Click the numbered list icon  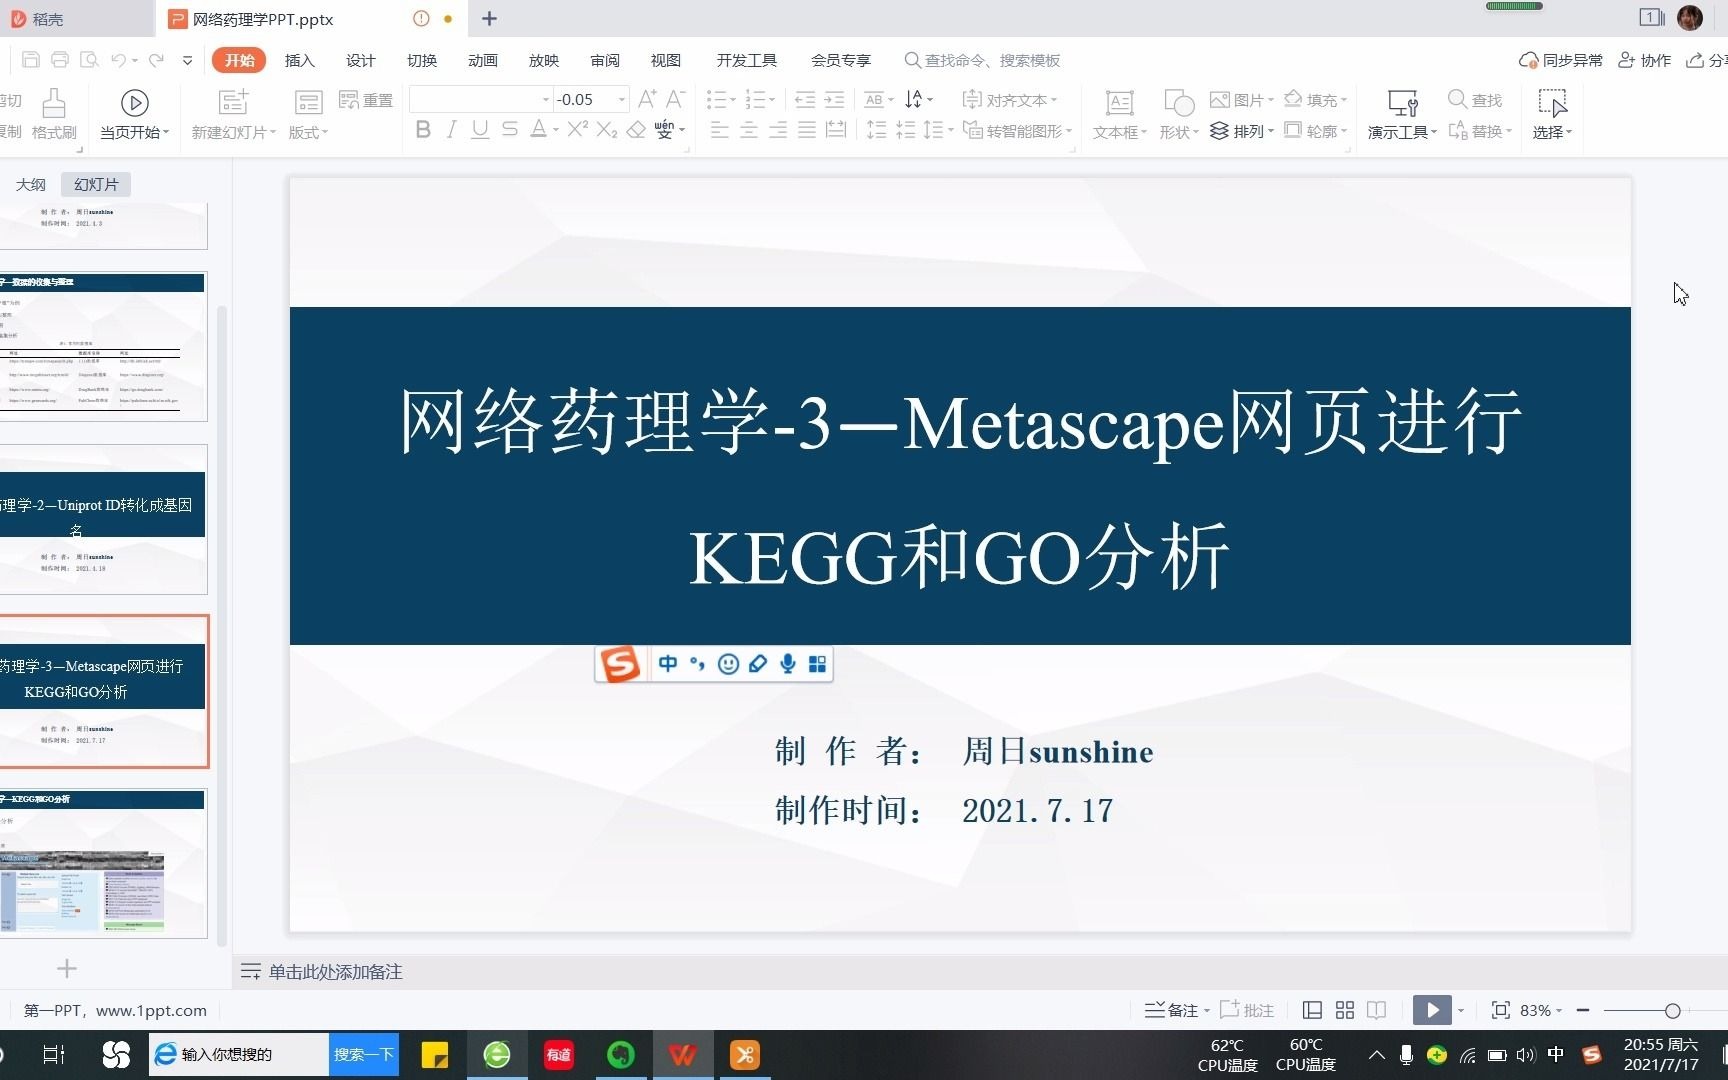(x=754, y=99)
